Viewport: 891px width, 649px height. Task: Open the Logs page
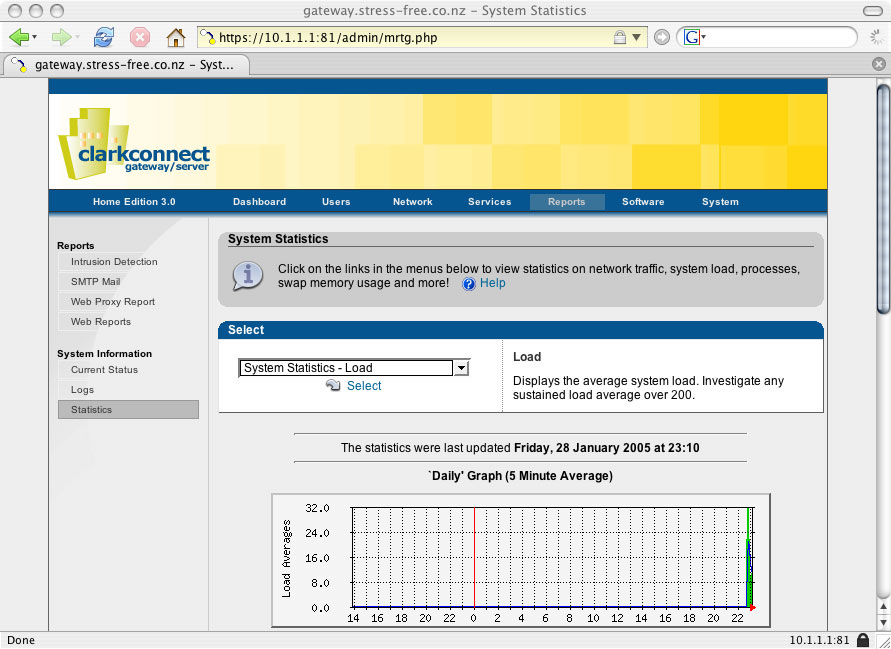click(x=82, y=390)
